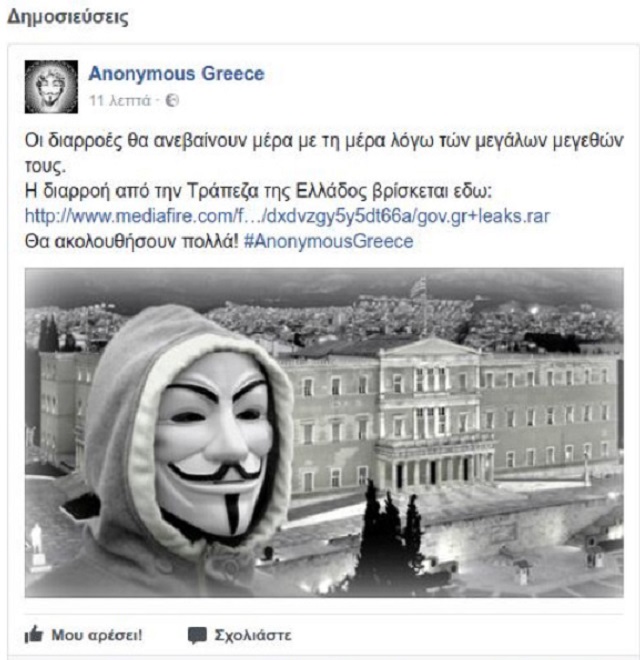
Task: Click the thumbs-up Like icon
Action: (34, 634)
